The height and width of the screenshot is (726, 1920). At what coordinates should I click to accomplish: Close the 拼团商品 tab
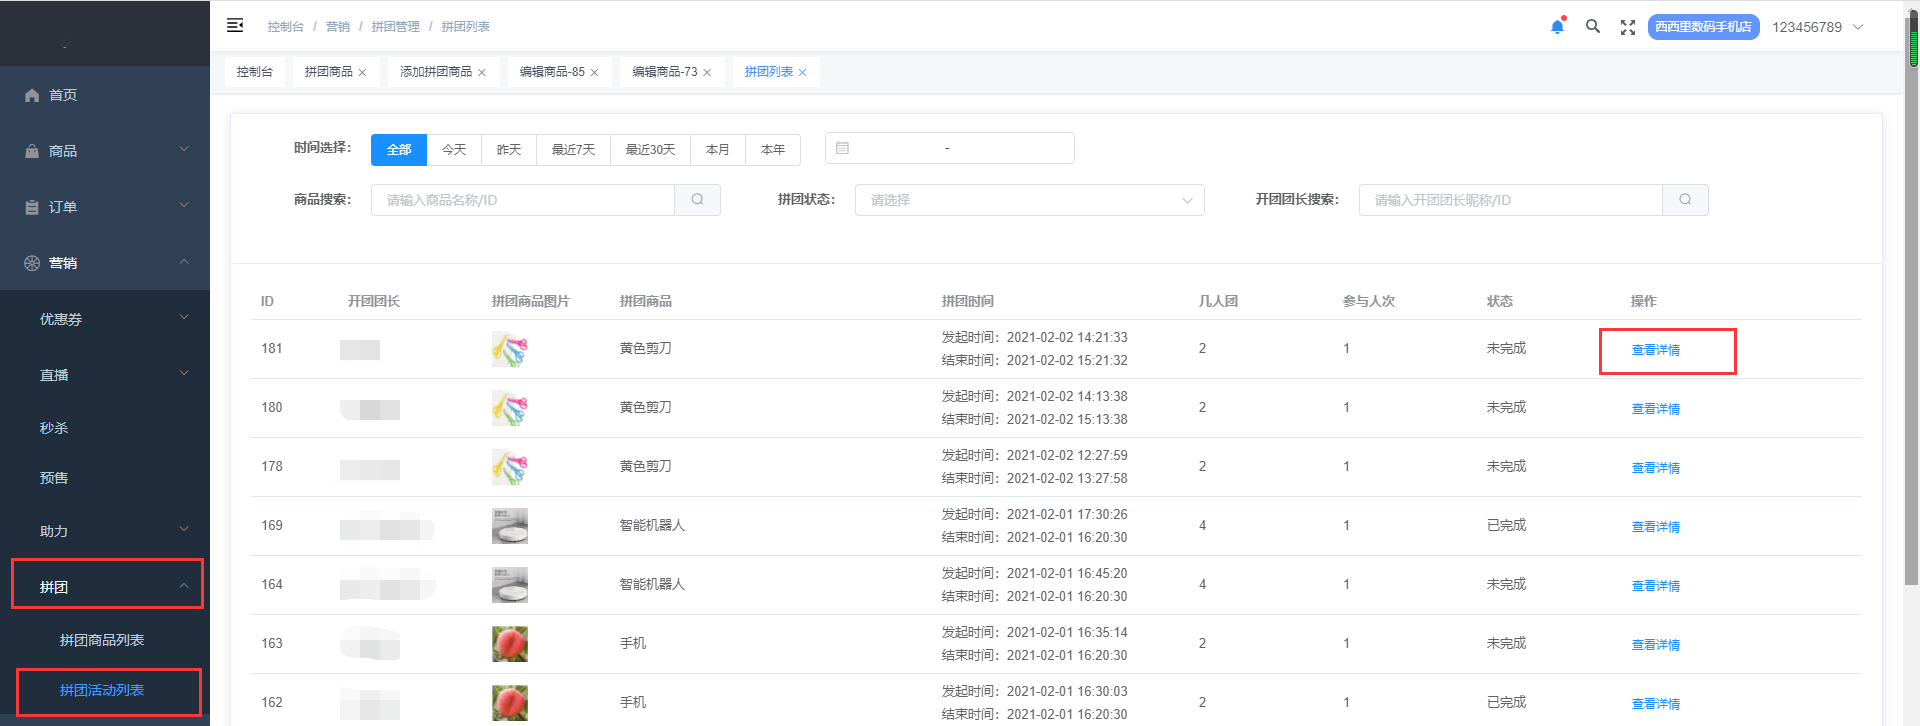coord(363,73)
